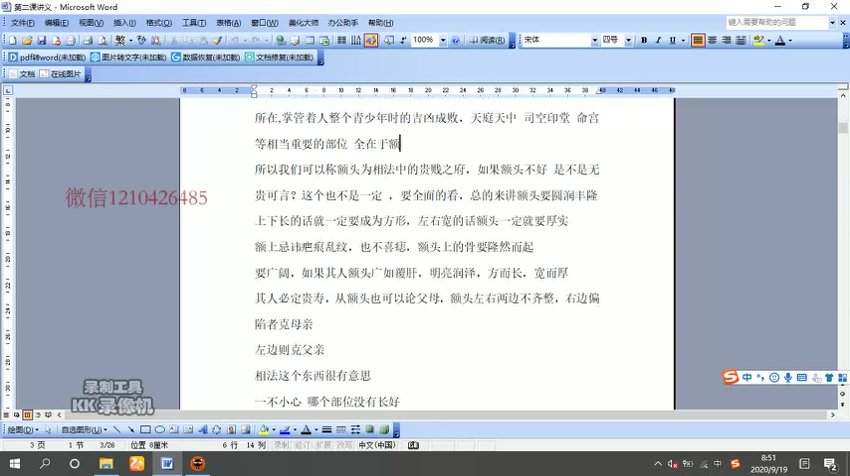Apply the highlight color marker

click(758, 40)
